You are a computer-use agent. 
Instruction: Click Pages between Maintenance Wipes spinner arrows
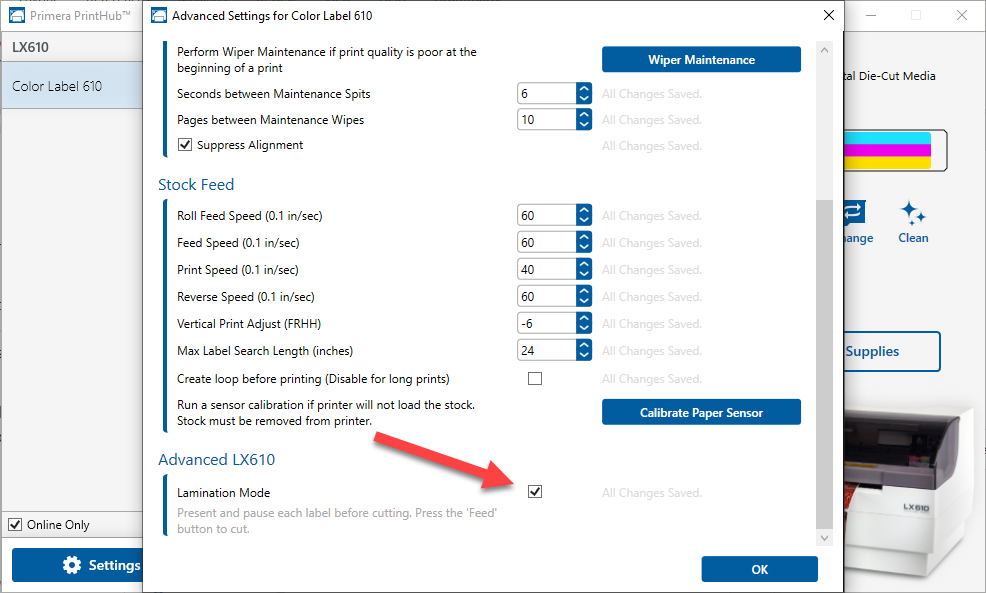coord(584,119)
